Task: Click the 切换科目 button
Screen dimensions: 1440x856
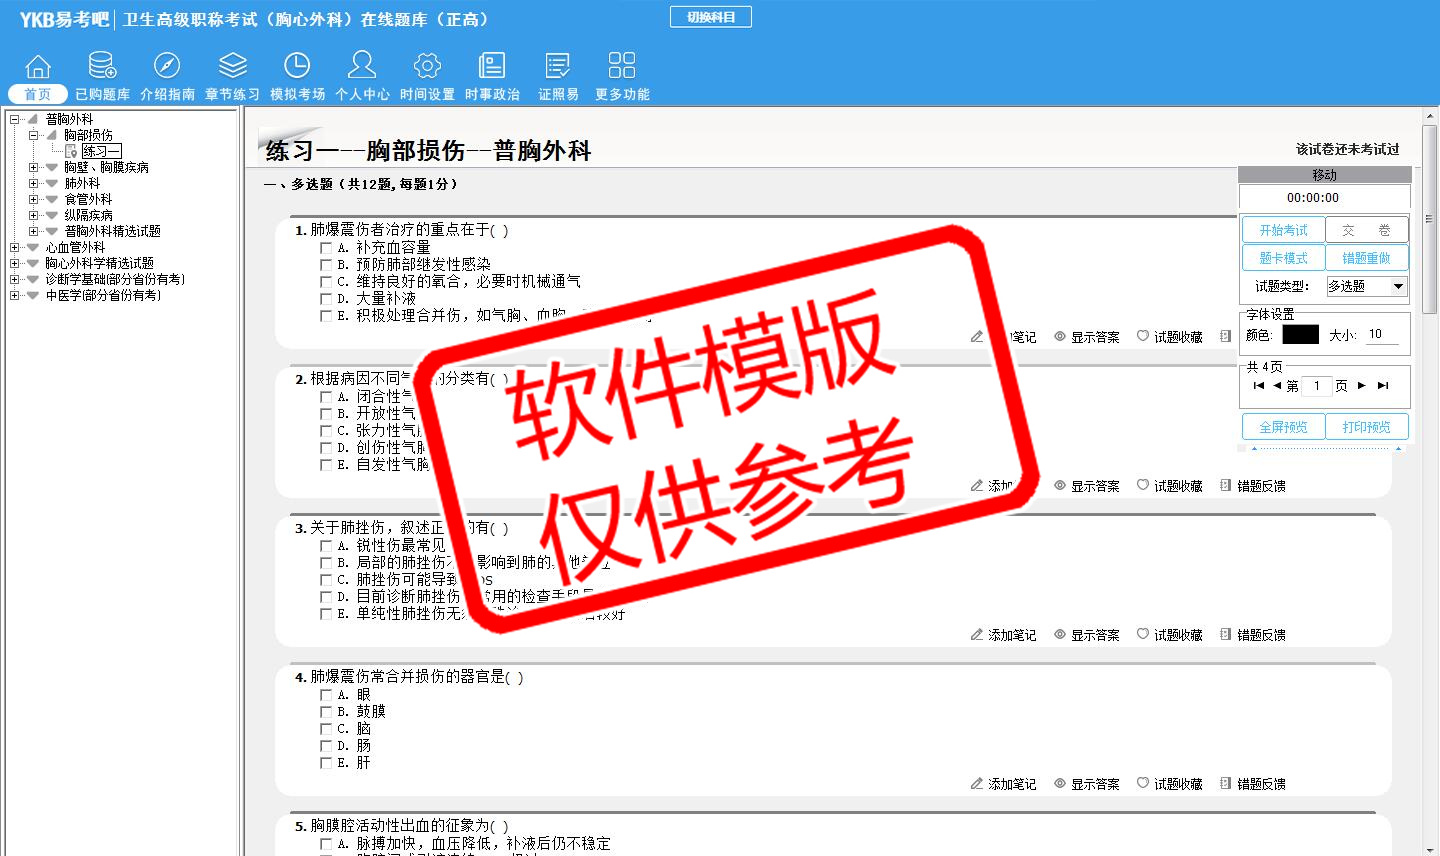Action: [x=711, y=17]
